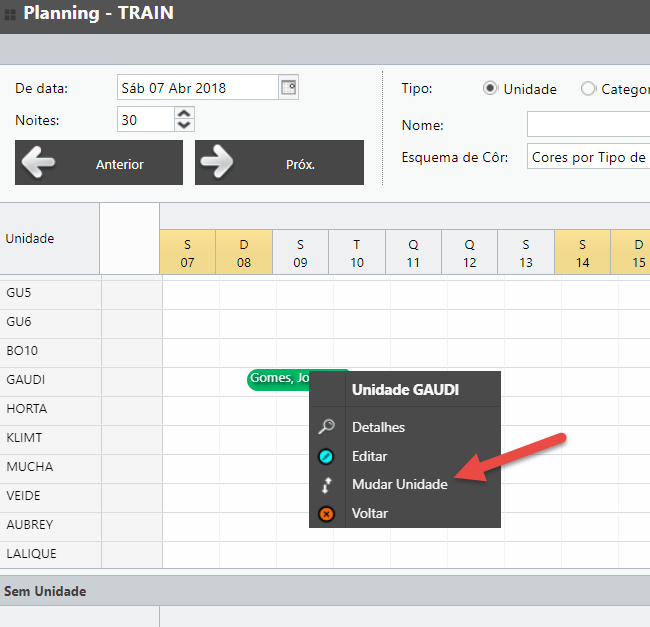Click the magnifier icon next to Detalhes
The width and height of the screenshot is (650, 627).
326,427
